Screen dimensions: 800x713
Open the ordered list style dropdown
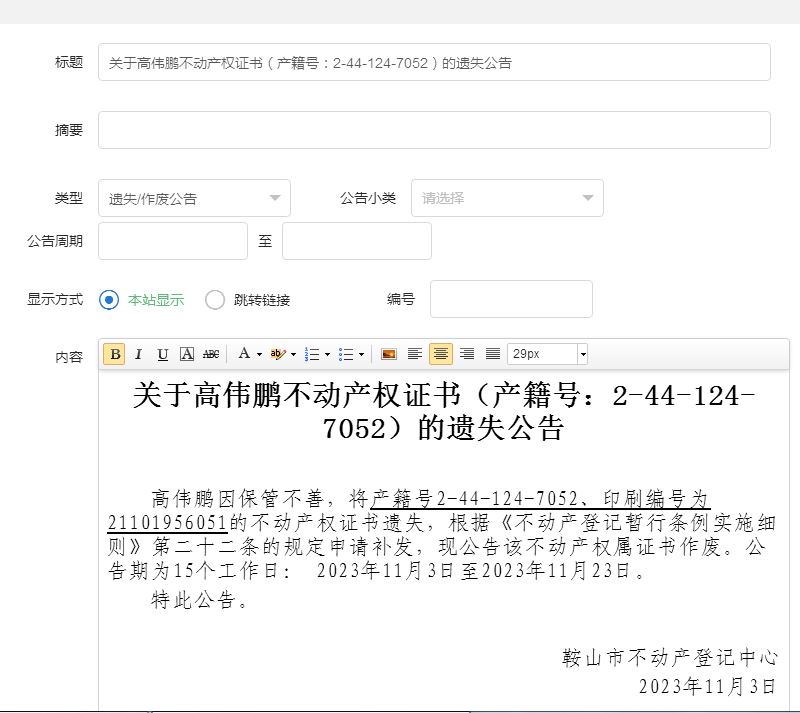(x=328, y=354)
